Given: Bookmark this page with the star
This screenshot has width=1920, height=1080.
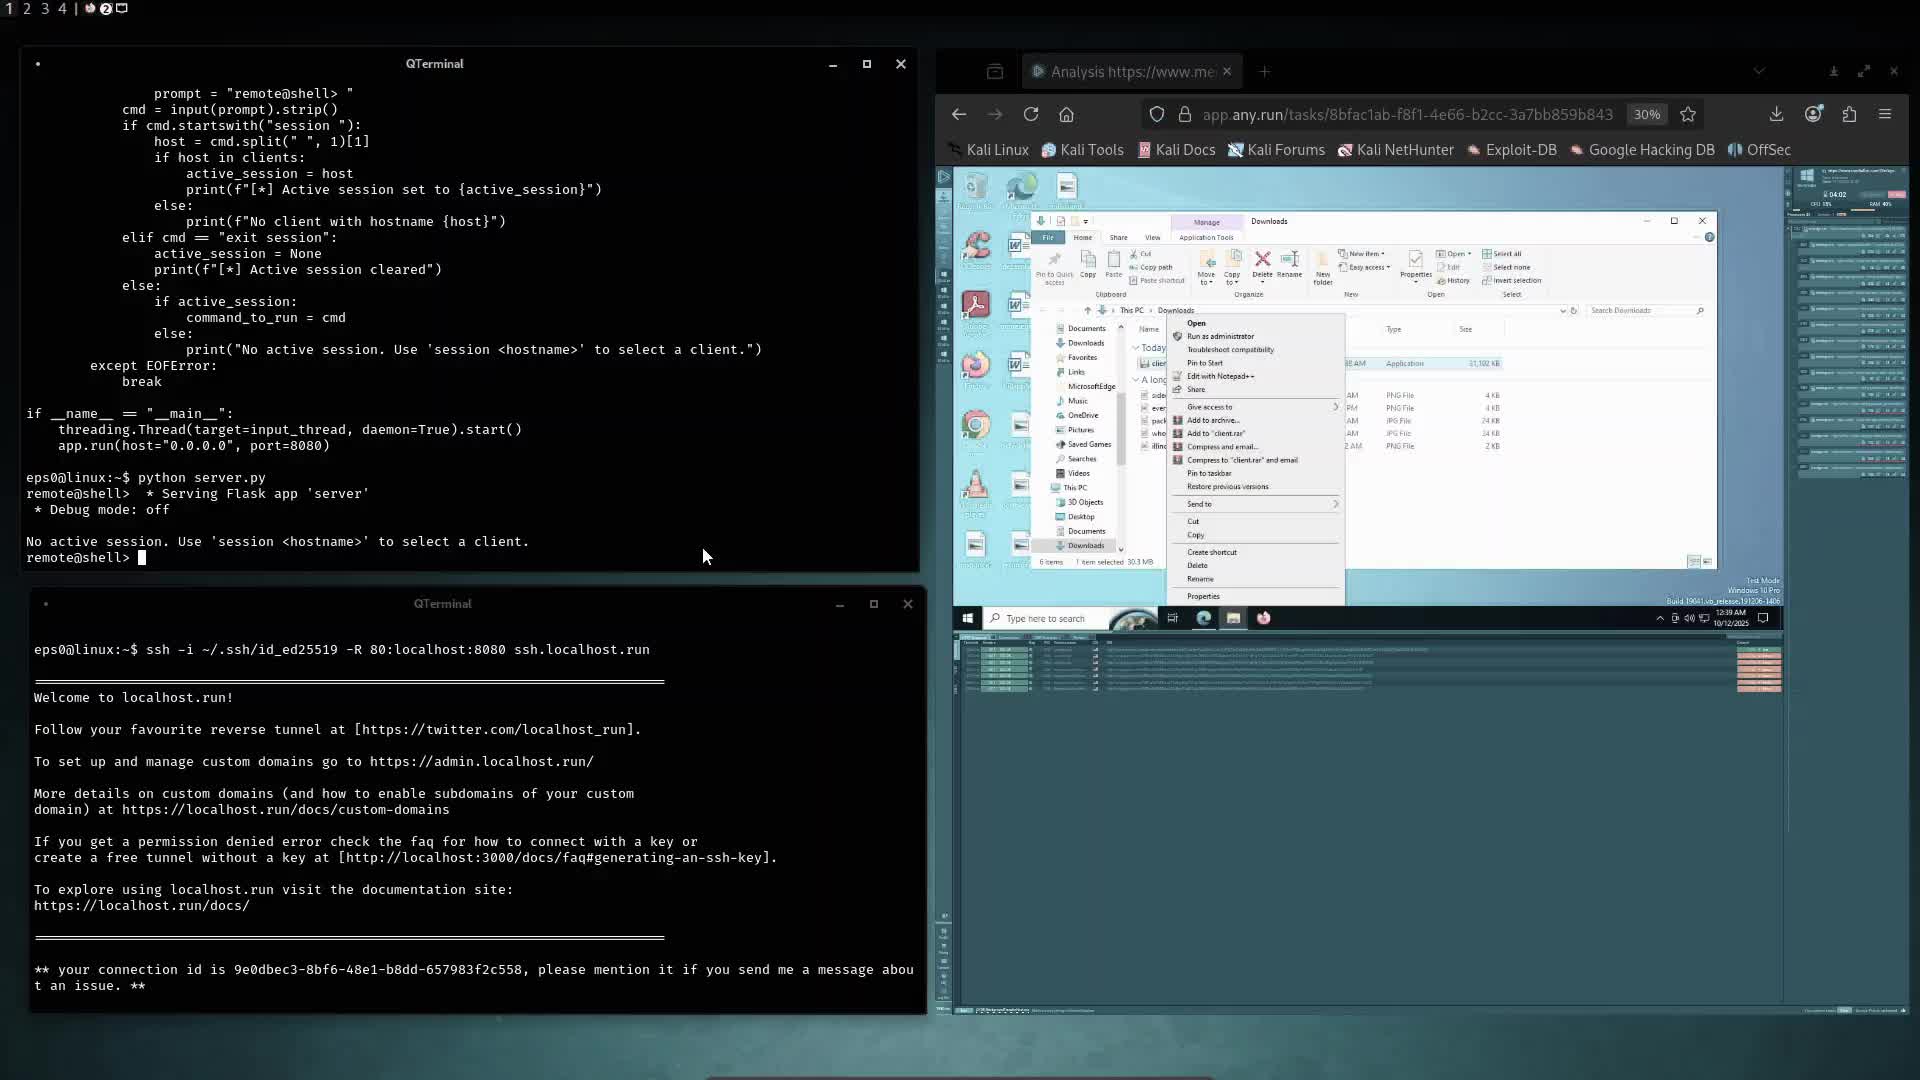Looking at the screenshot, I should point(1688,114).
